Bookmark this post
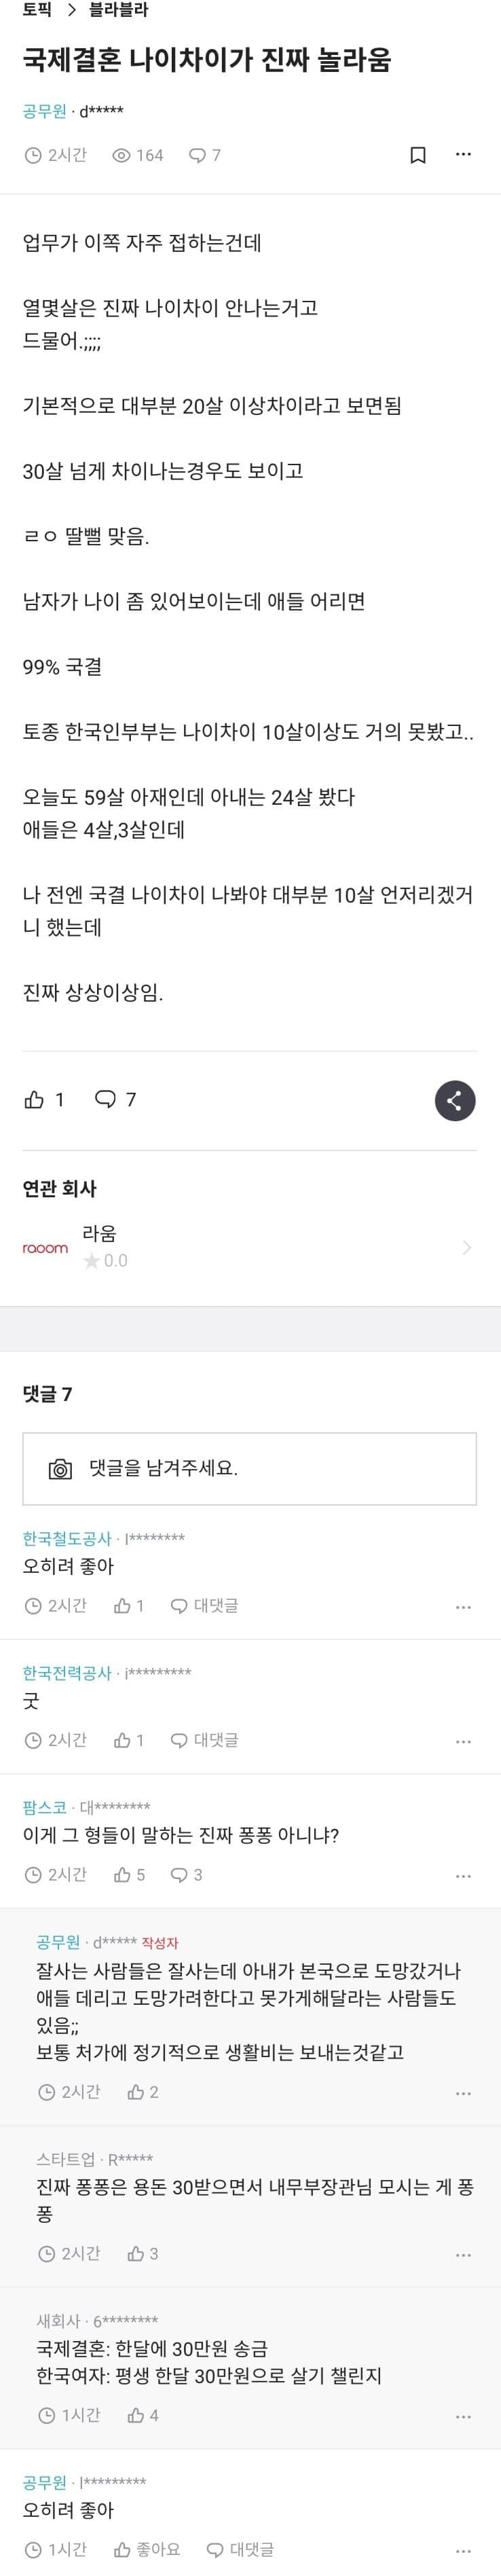The image size is (501, 2576). click(x=418, y=155)
